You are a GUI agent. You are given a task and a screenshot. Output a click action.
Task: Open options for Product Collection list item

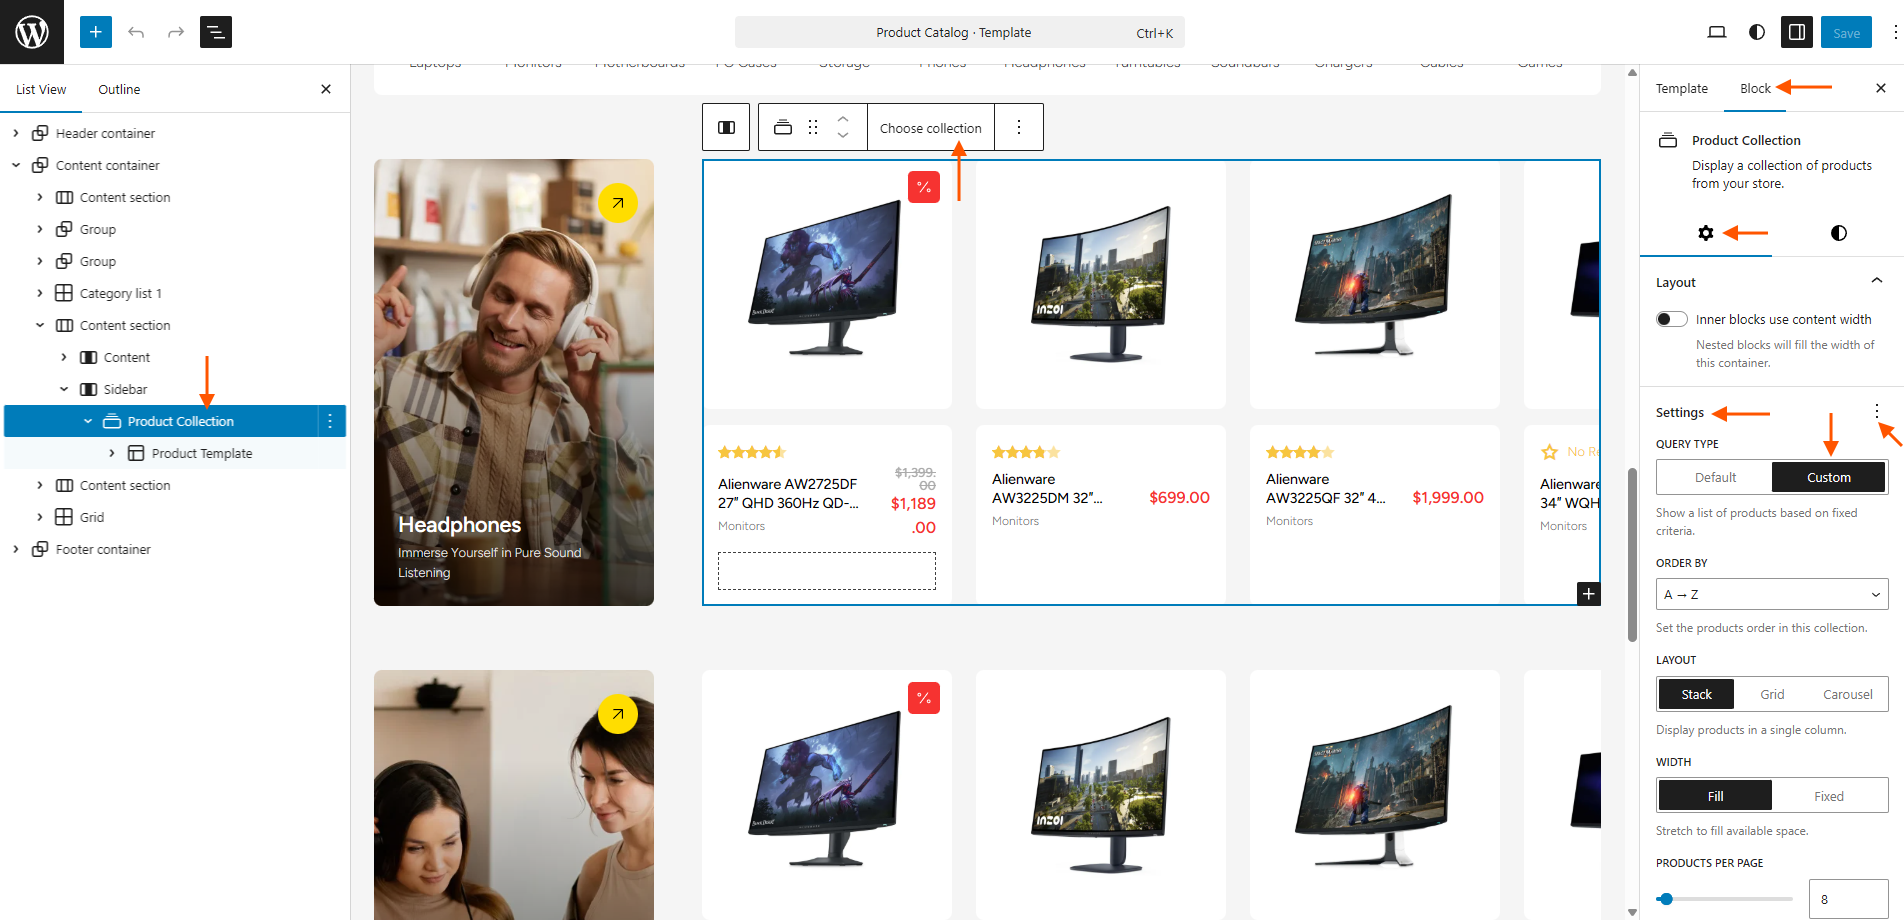click(x=330, y=421)
